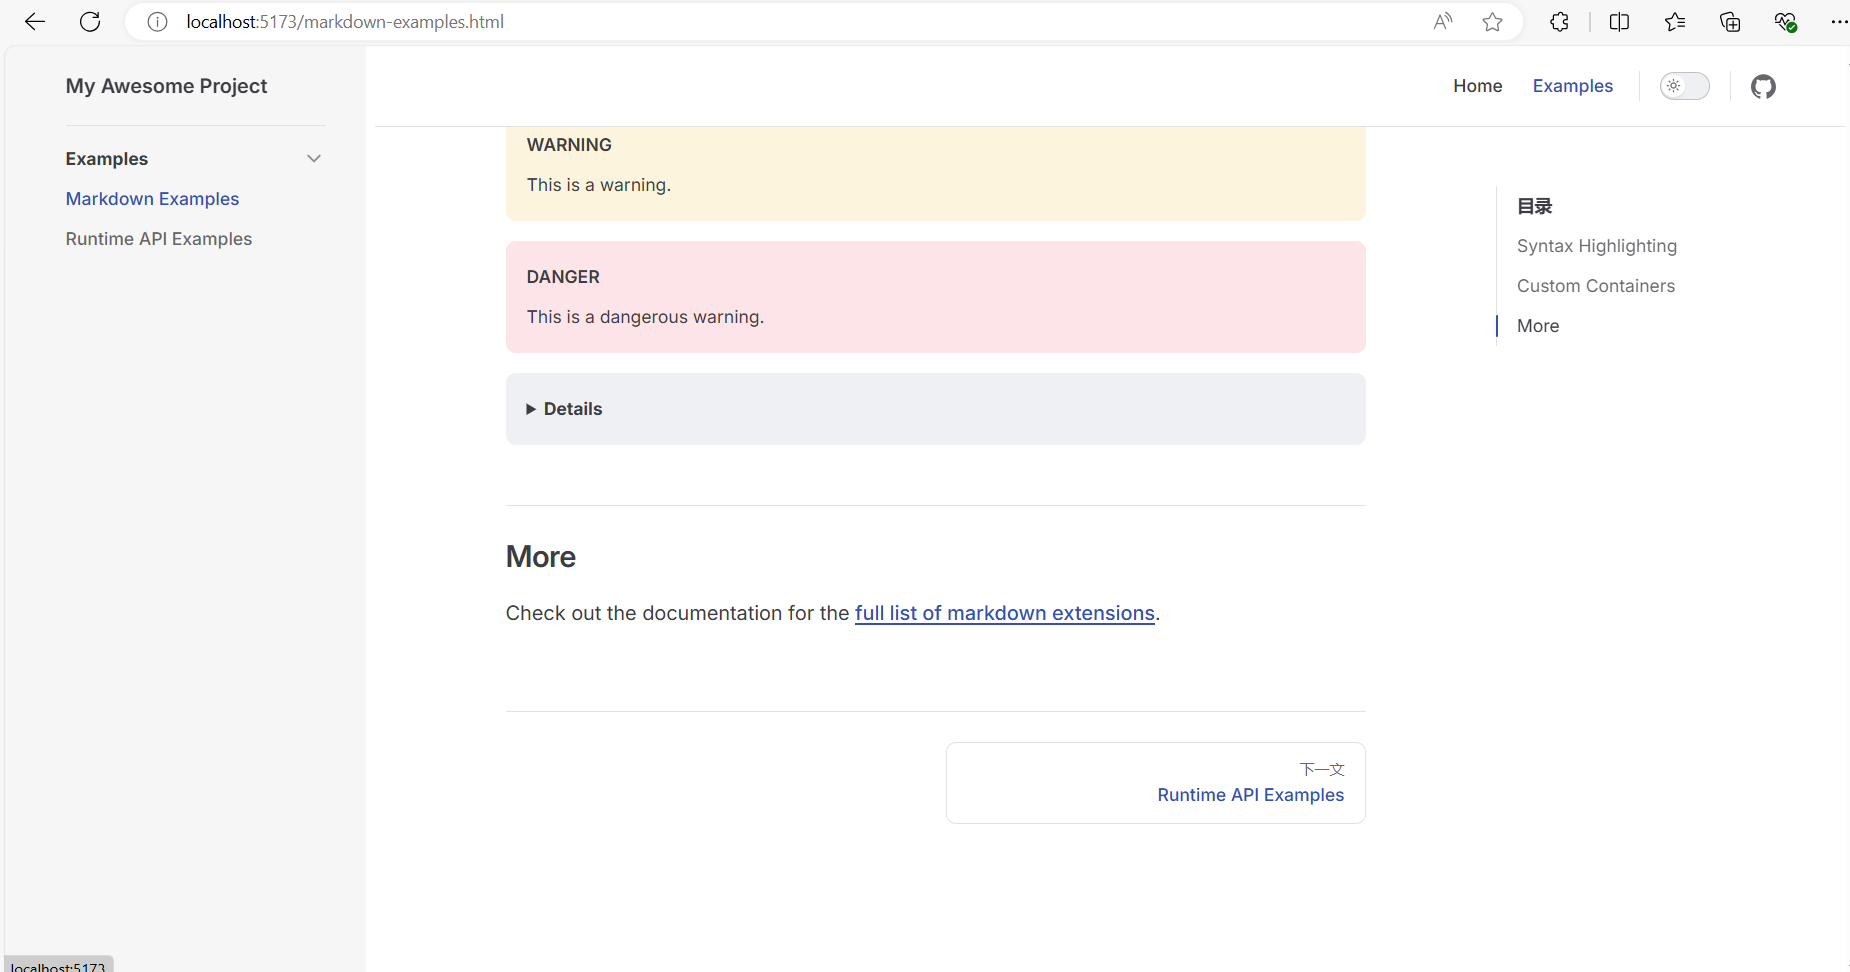Screen dimensions: 1850x972
Task: Collapse the Examples sidebar section chevron
Action: point(314,159)
